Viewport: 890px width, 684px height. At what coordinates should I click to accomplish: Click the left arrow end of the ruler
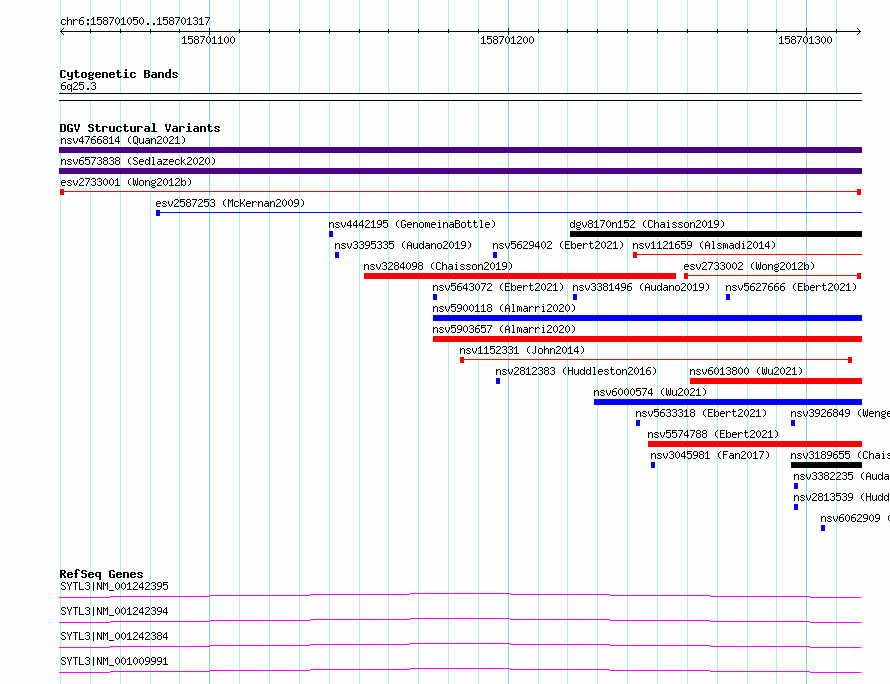click(x=62, y=31)
